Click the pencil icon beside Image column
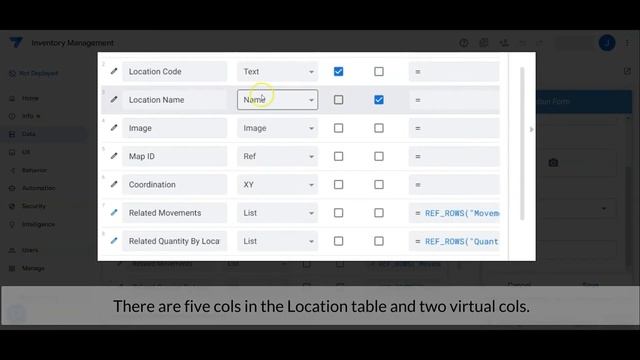Screen dimensions: 640x360 pyautogui.click(x=114, y=128)
